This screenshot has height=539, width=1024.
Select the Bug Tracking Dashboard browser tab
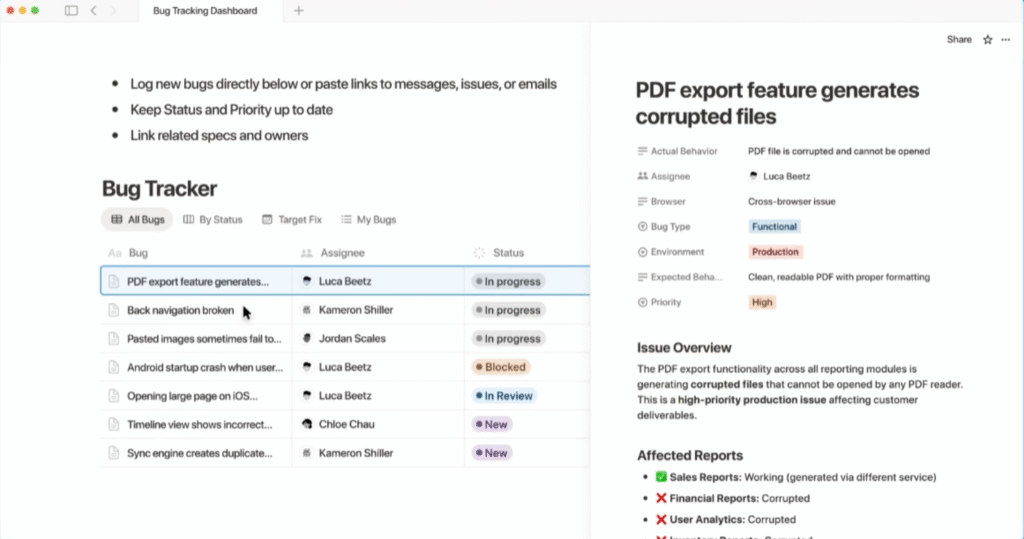(204, 11)
